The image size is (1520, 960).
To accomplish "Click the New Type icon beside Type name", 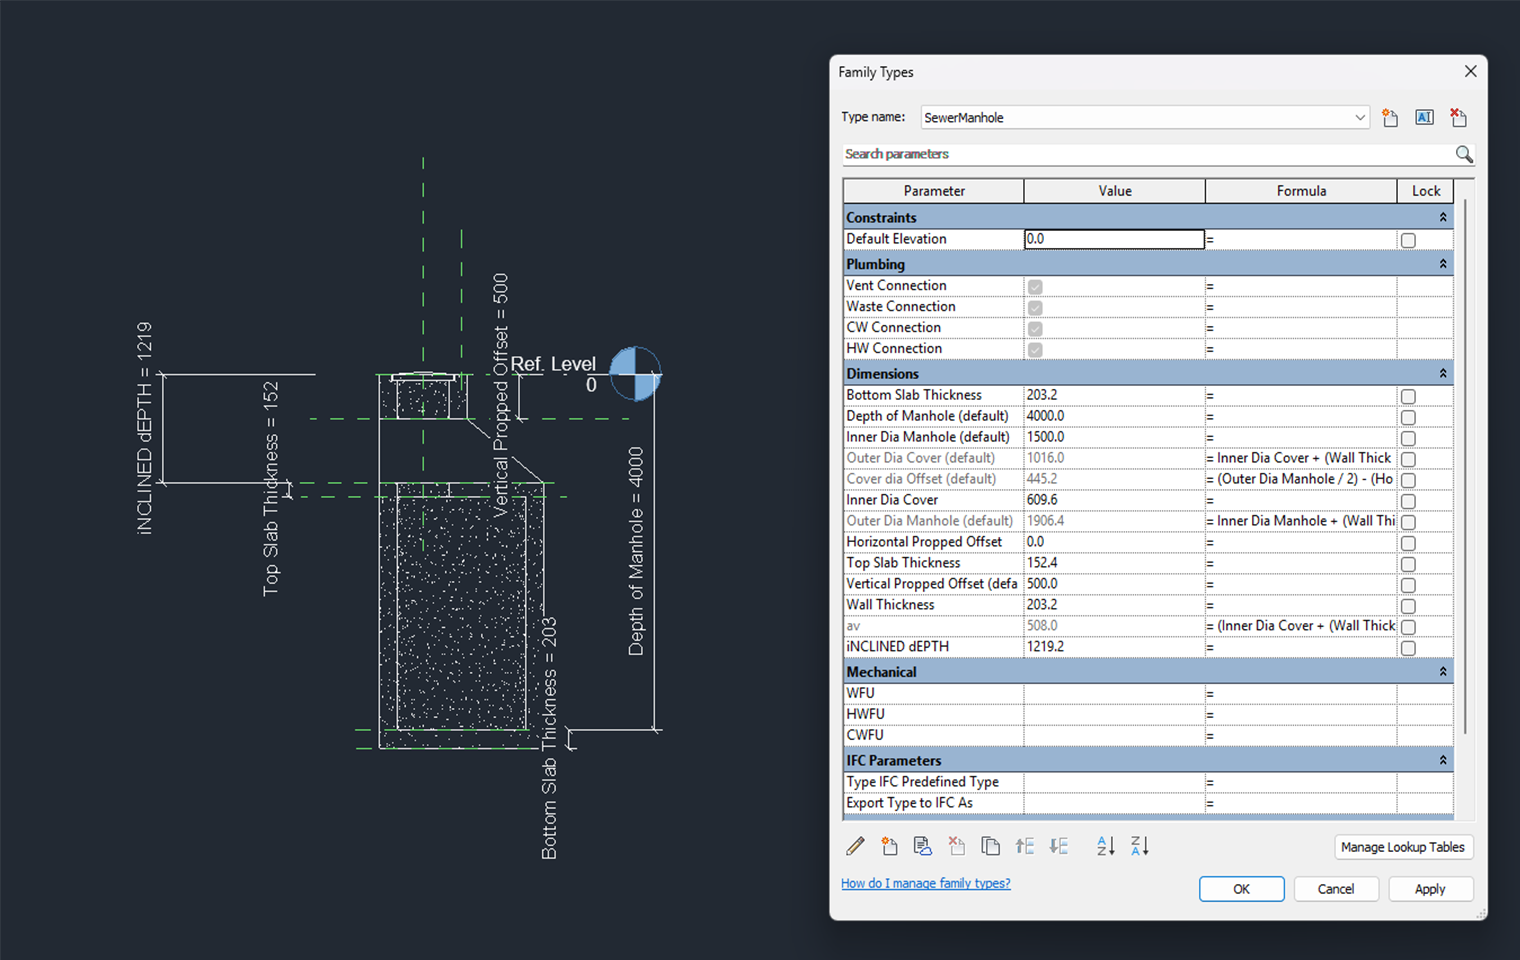I will click(1390, 118).
